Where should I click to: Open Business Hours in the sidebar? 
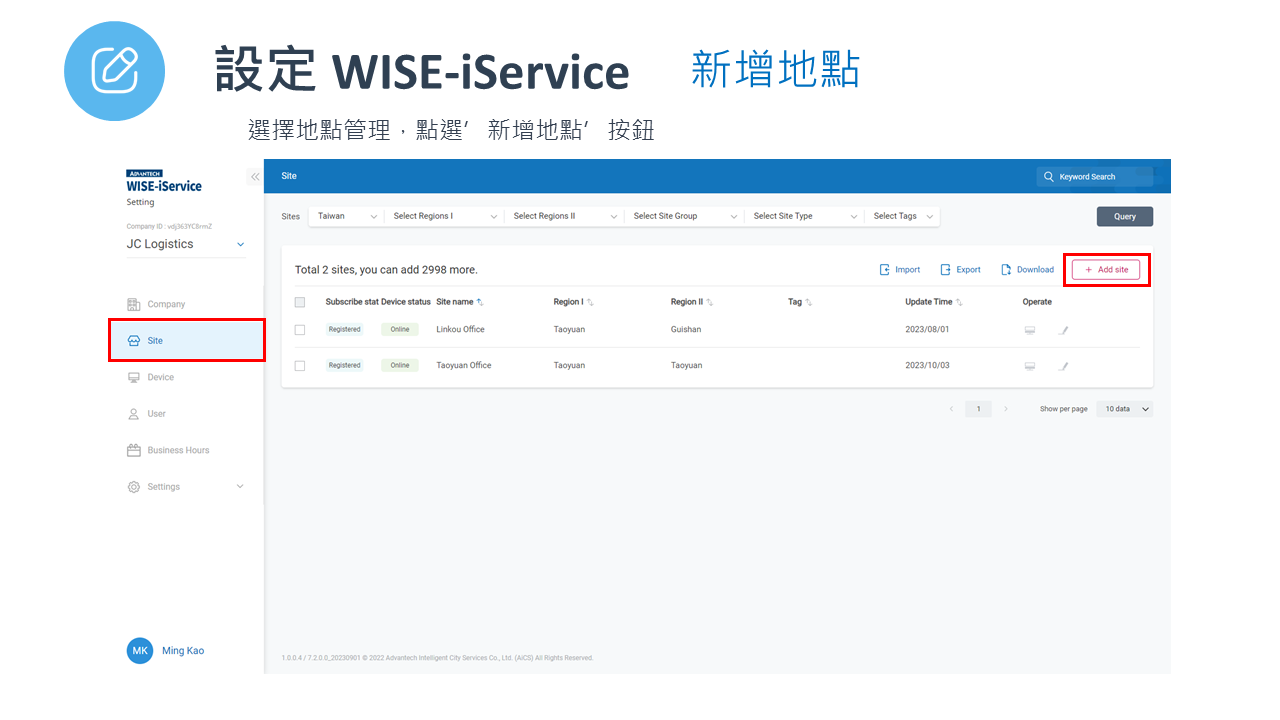click(178, 450)
